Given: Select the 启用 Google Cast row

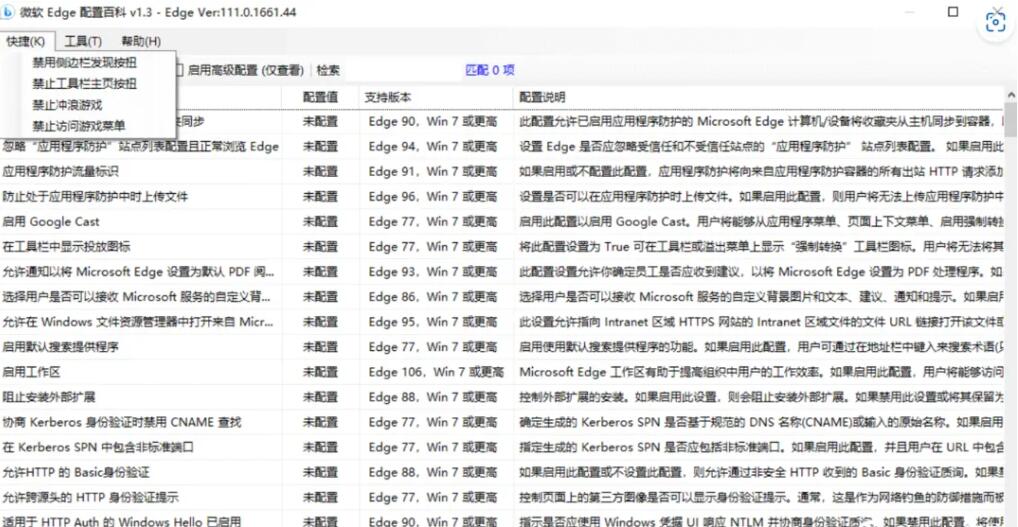Looking at the screenshot, I should (503, 222).
